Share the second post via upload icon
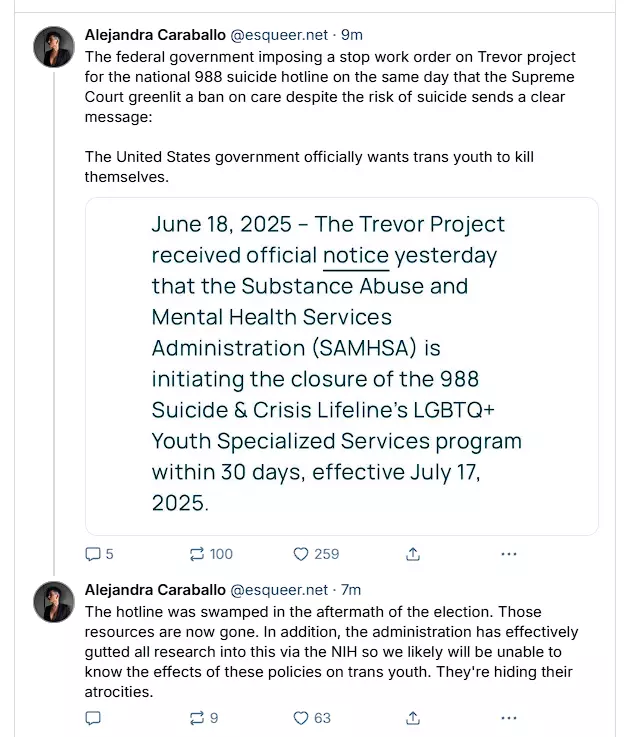The width and height of the screenshot is (625, 737). (x=413, y=717)
